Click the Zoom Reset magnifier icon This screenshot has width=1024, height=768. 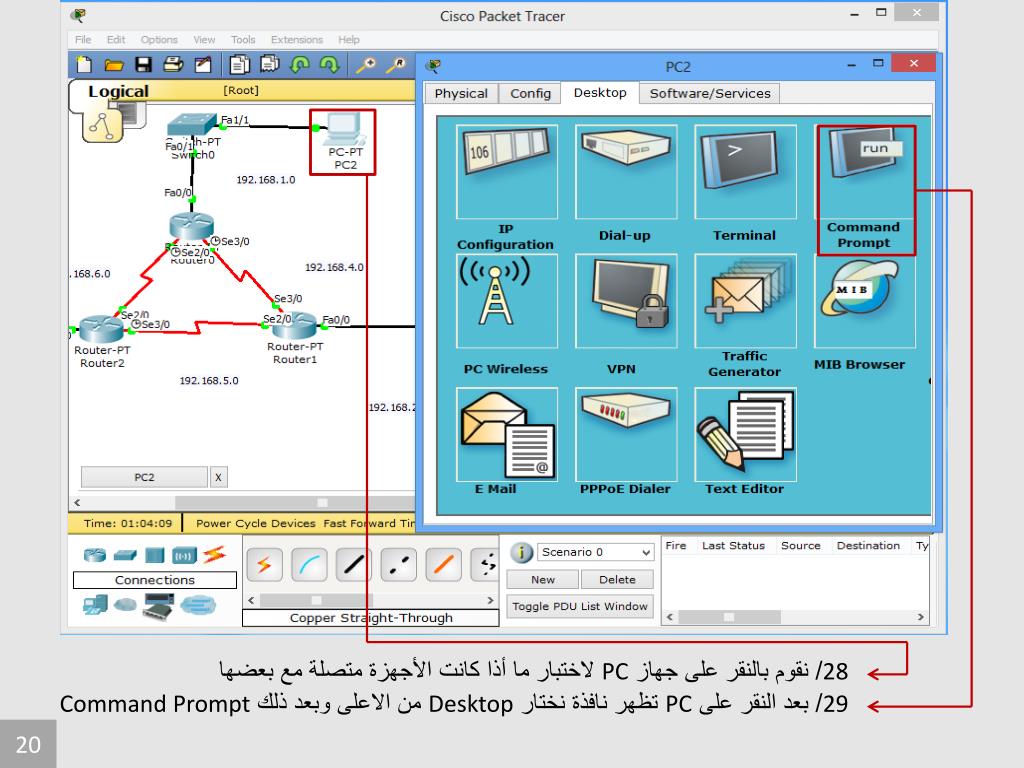point(395,65)
